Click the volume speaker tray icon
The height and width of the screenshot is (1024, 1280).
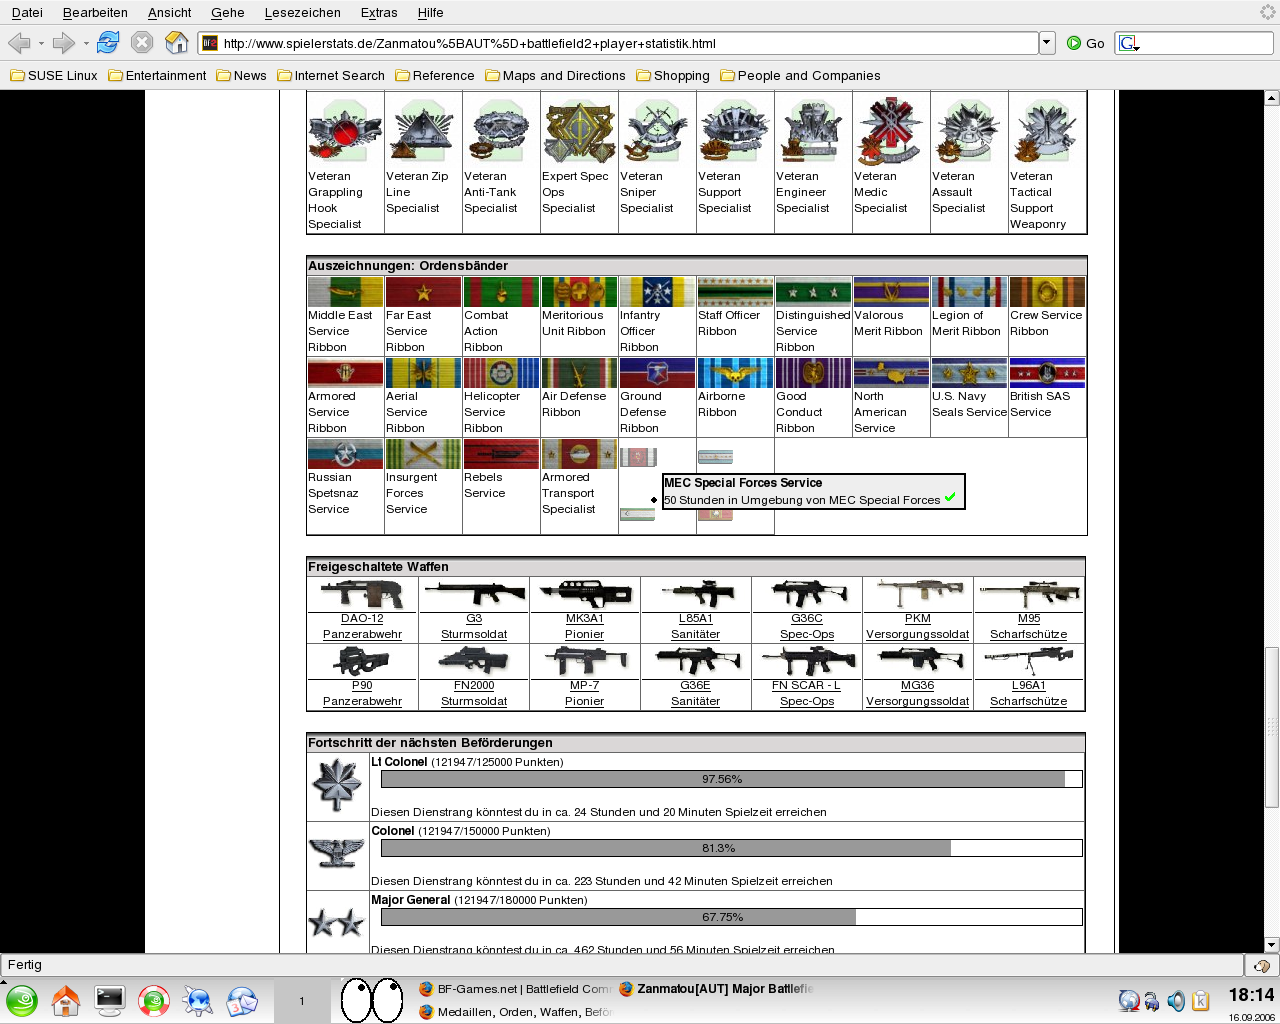(1176, 1001)
